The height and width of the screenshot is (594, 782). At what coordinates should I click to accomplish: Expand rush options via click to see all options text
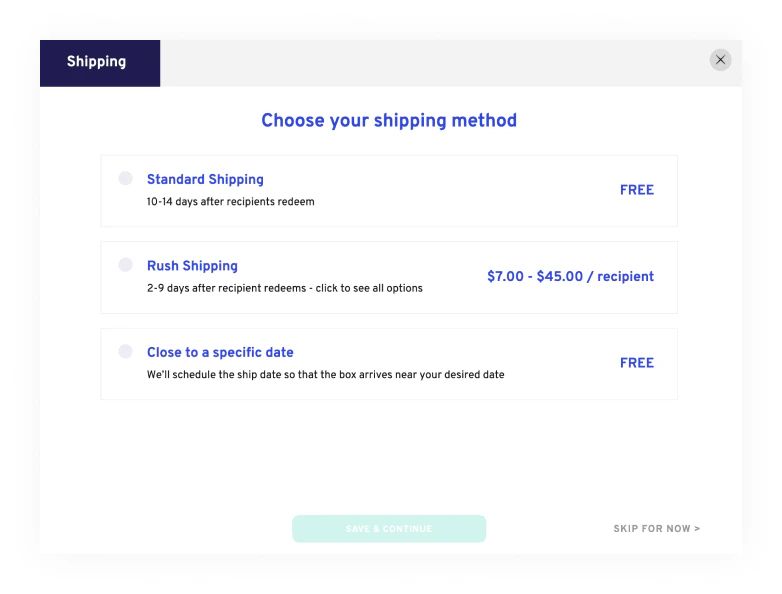point(369,288)
